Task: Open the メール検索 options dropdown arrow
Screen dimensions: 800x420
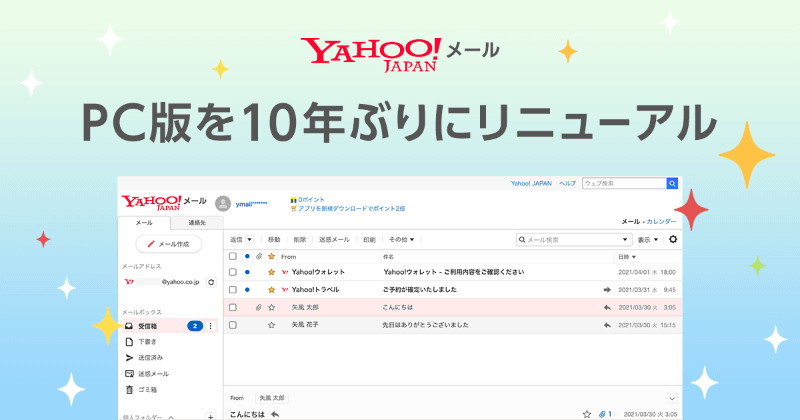Action: (624, 239)
